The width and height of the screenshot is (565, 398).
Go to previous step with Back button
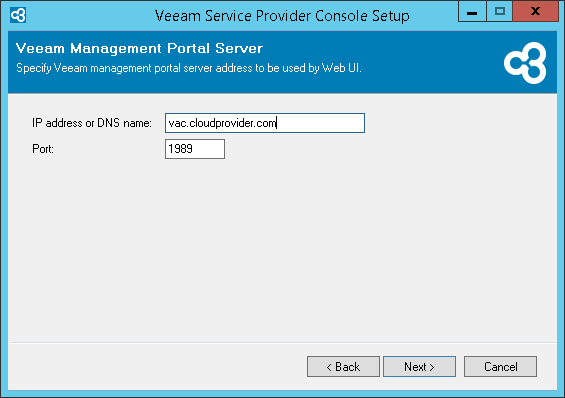(343, 367)
